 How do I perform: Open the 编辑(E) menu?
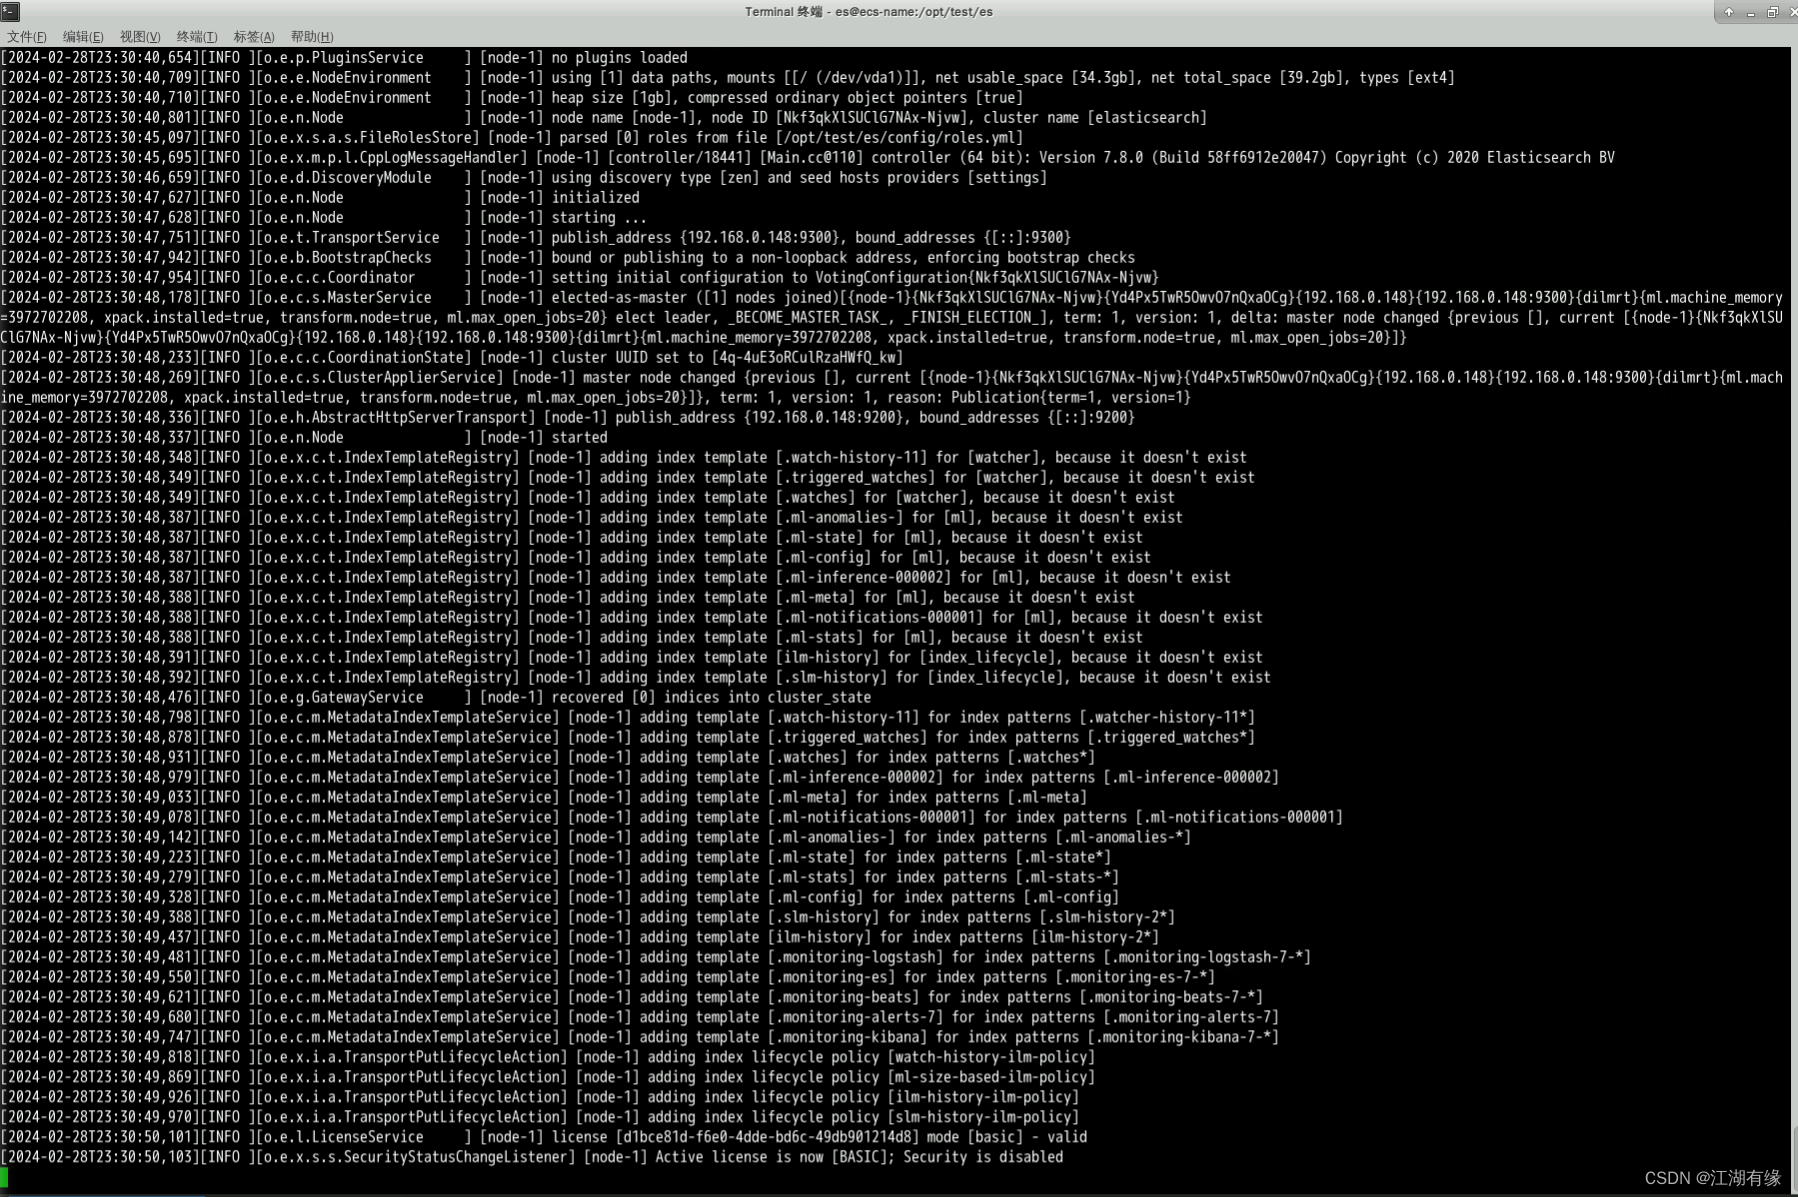point(83,37)
